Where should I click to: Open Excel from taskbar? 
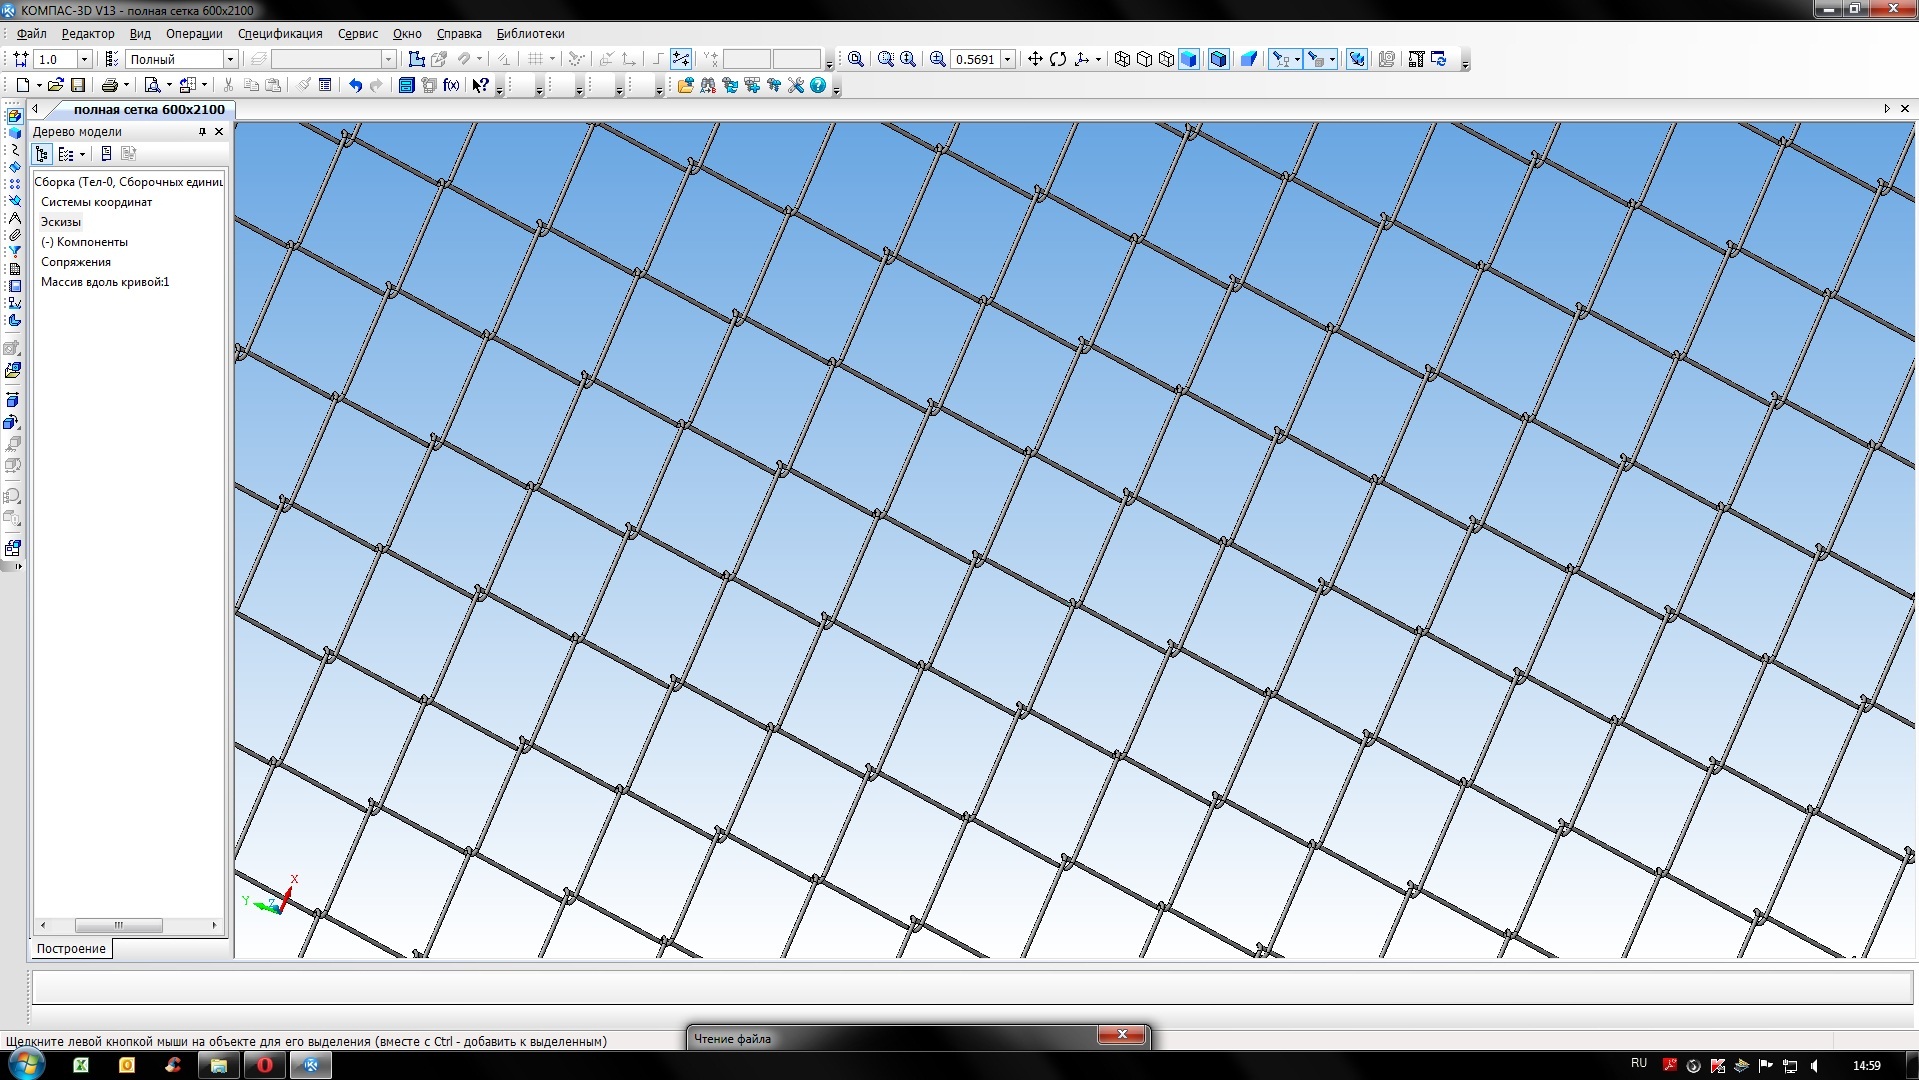(x=80, y=1065)
